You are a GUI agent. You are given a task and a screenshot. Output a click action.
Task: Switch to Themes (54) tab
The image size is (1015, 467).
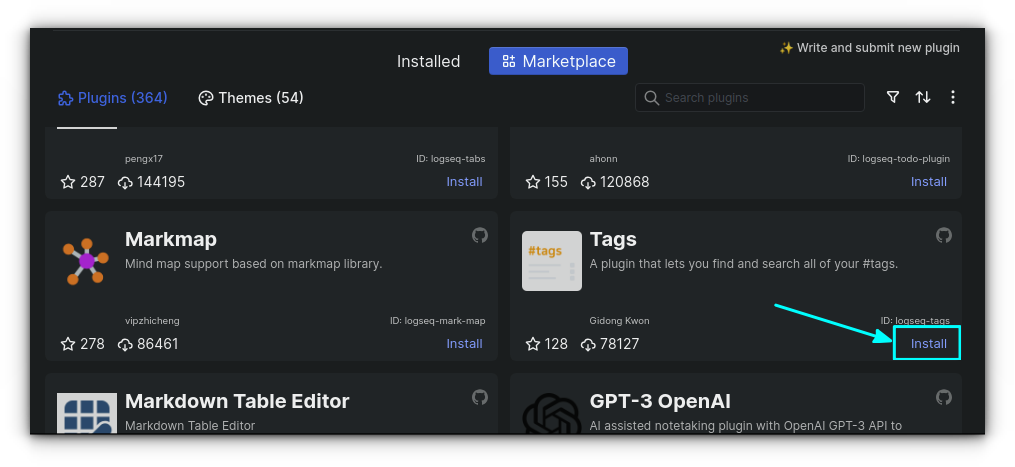(250, 98)
